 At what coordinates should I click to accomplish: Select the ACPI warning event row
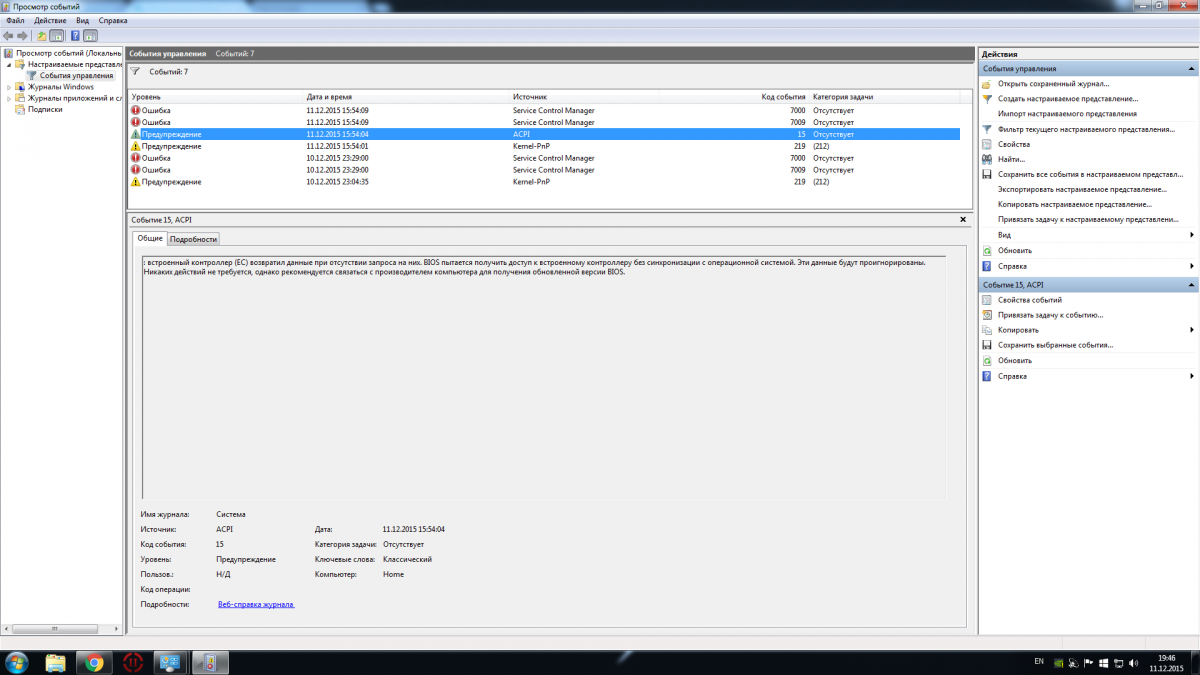point(544,134)
